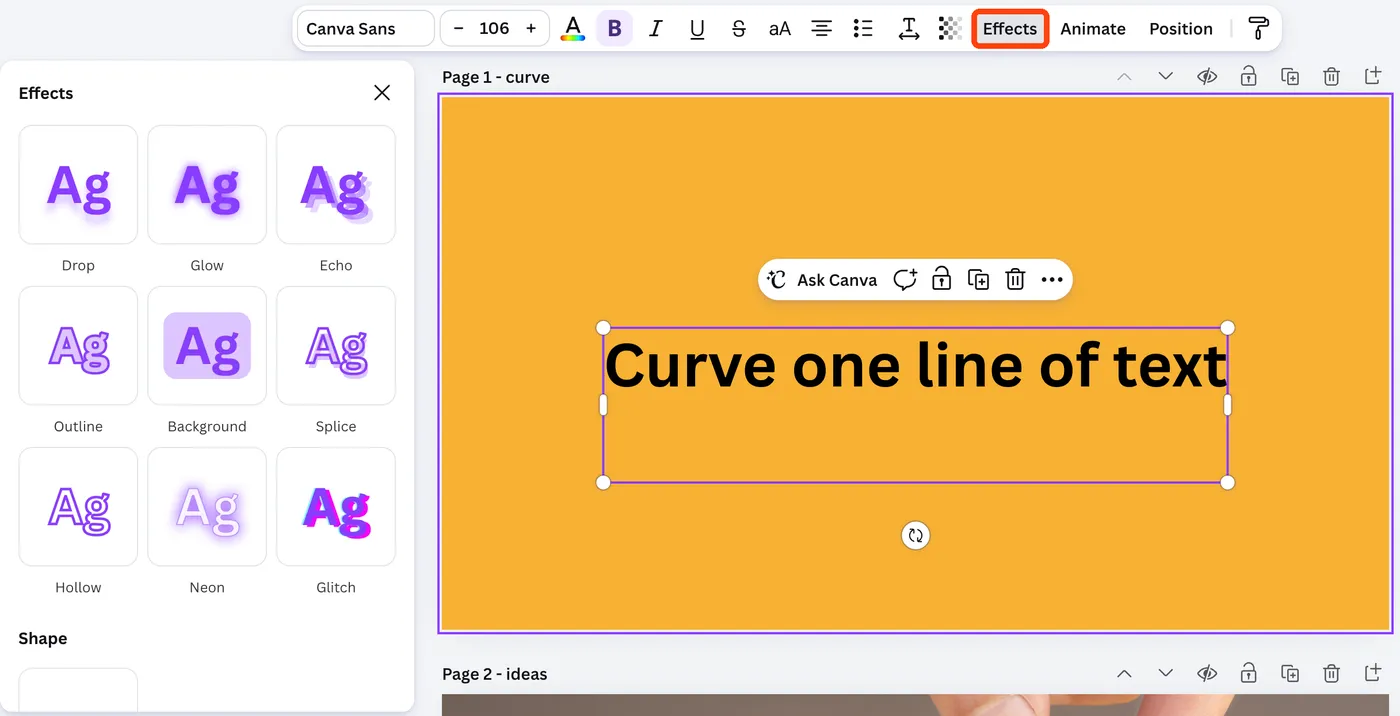Click the rotate handle below the text
This screenshot has height=716, width=1400.
[x=915, y=535]
